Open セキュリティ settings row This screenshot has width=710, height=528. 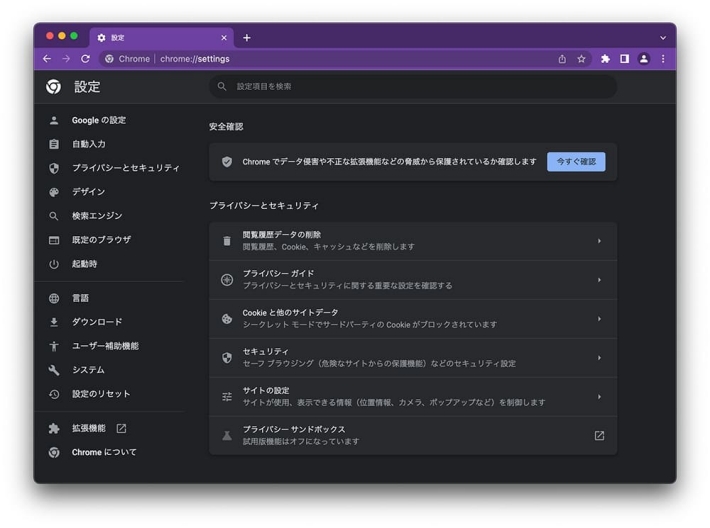point(413,358)
